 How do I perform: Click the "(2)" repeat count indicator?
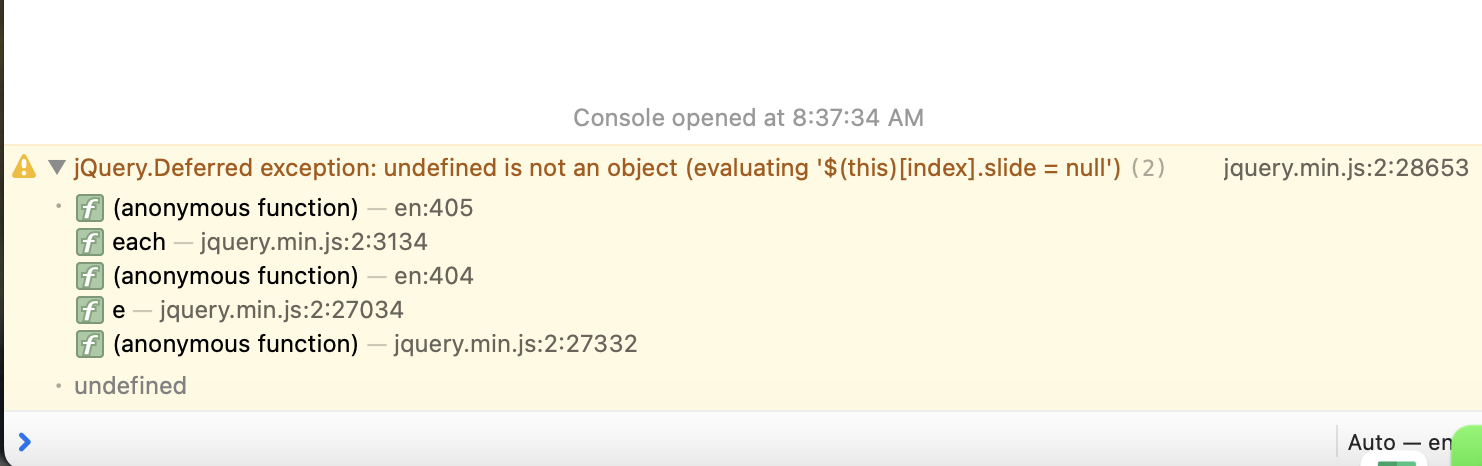coord(1148,168)
